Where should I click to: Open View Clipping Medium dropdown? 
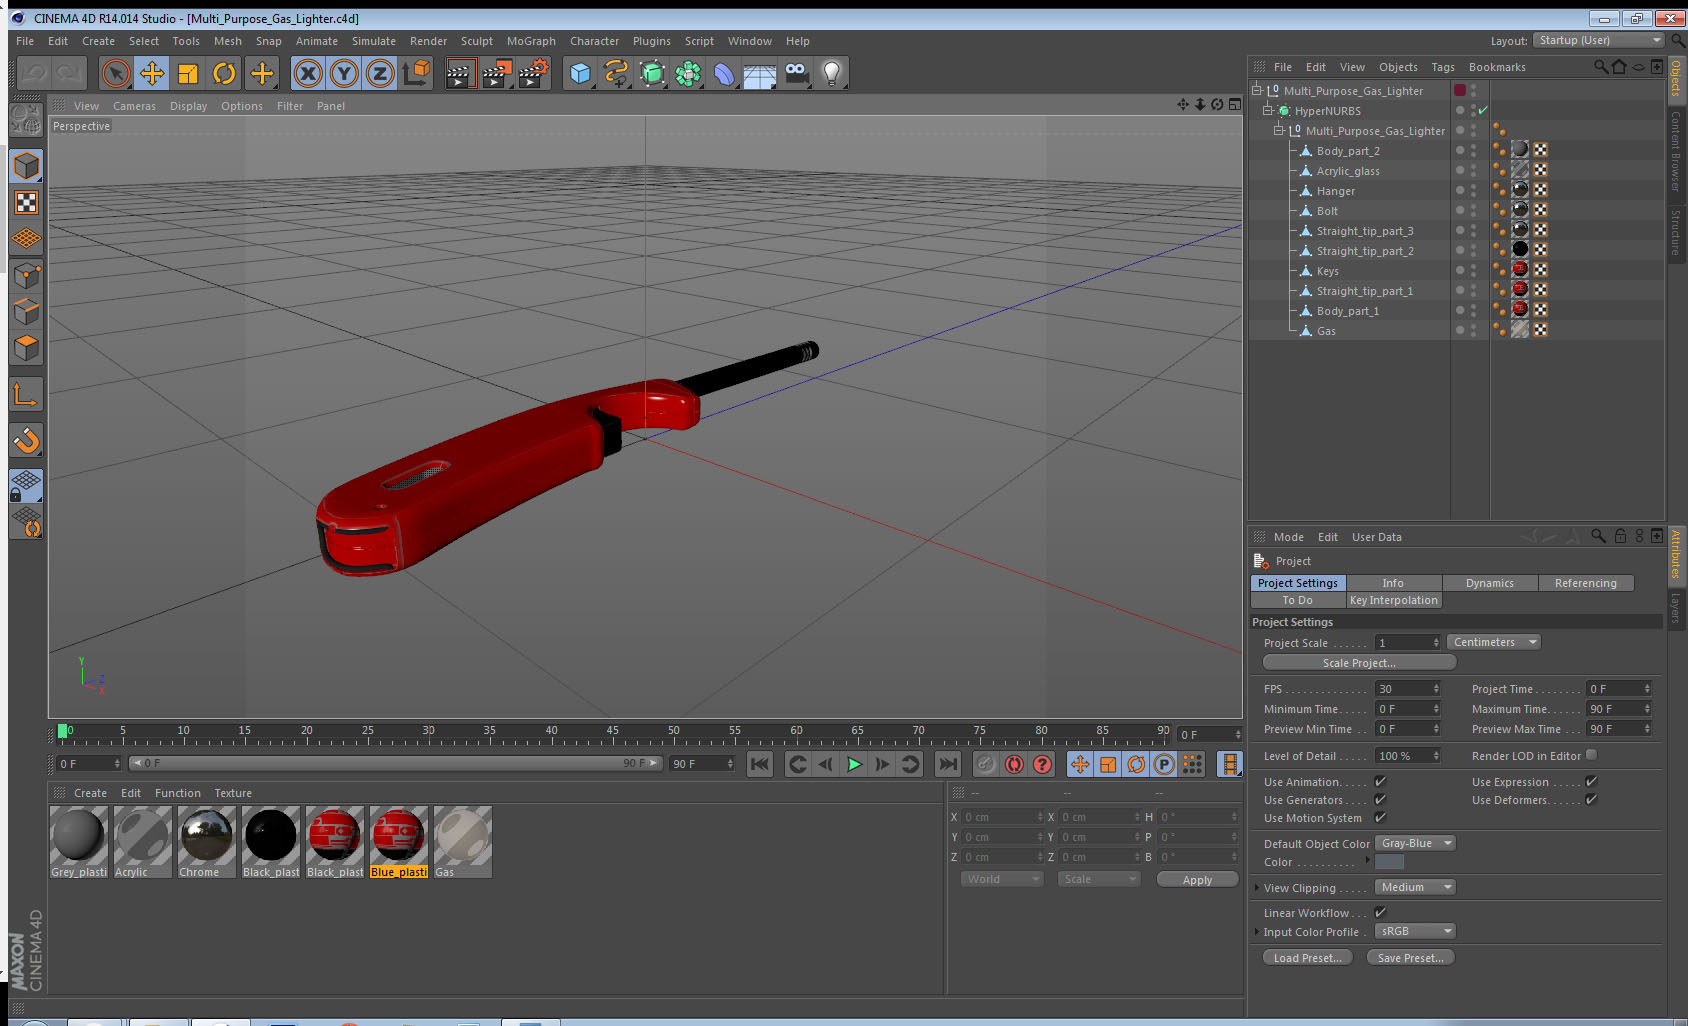tap(1415, 887)
